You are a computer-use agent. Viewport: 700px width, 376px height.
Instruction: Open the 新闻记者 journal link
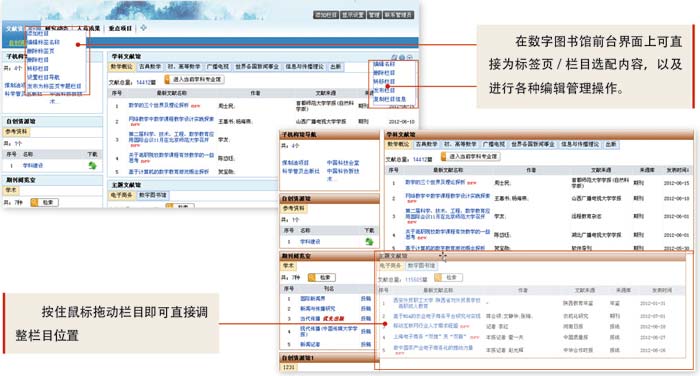[309, 344]
